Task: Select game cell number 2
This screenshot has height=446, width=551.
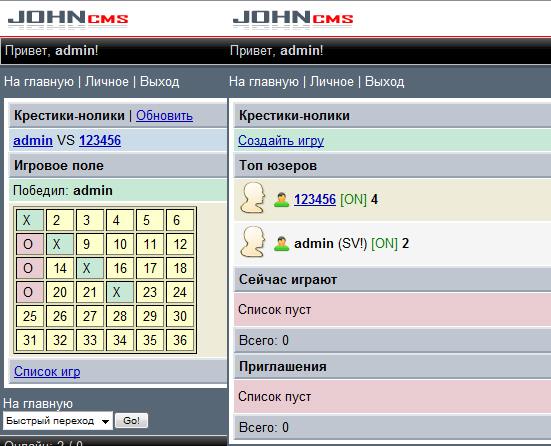Action: [x=60, y=220]
